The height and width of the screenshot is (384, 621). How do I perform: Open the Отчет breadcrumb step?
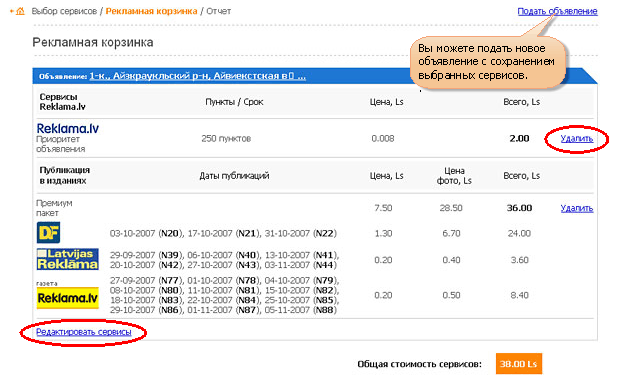[x=219, y=11]
